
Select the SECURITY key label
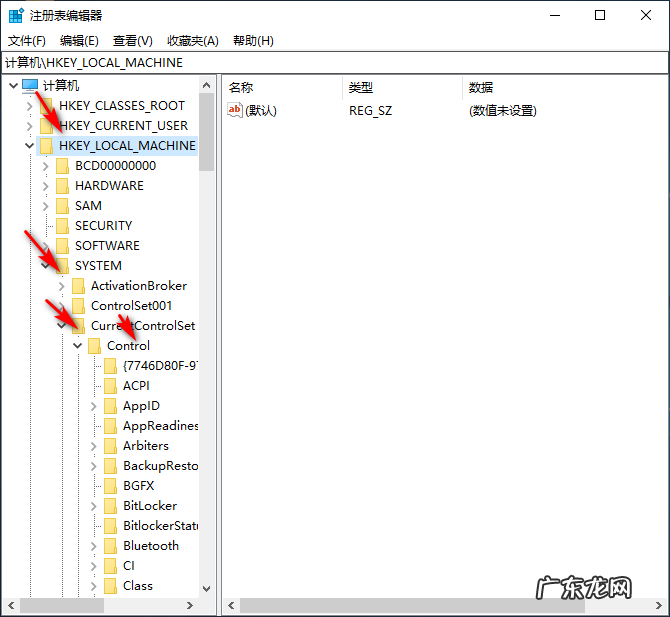pos(103,226)
